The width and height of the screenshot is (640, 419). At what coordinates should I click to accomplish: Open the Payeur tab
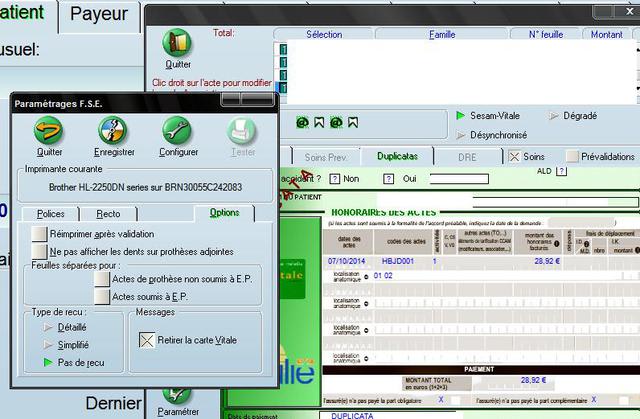(x=100, y=15)
